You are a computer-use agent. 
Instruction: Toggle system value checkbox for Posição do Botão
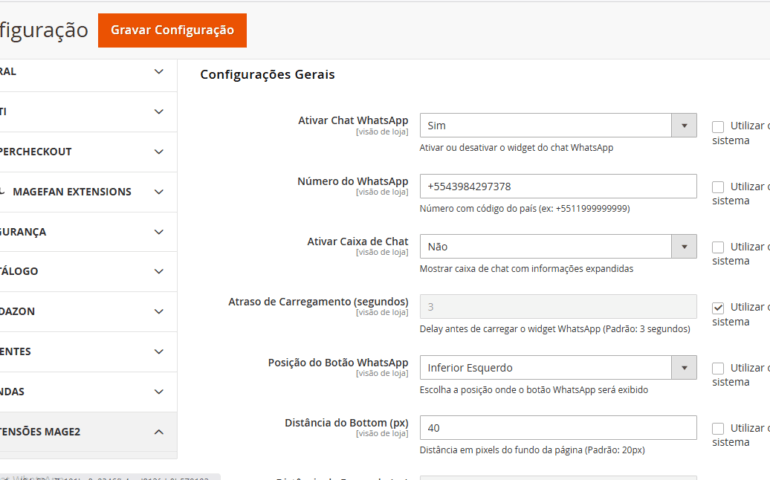tap(718, 368)
